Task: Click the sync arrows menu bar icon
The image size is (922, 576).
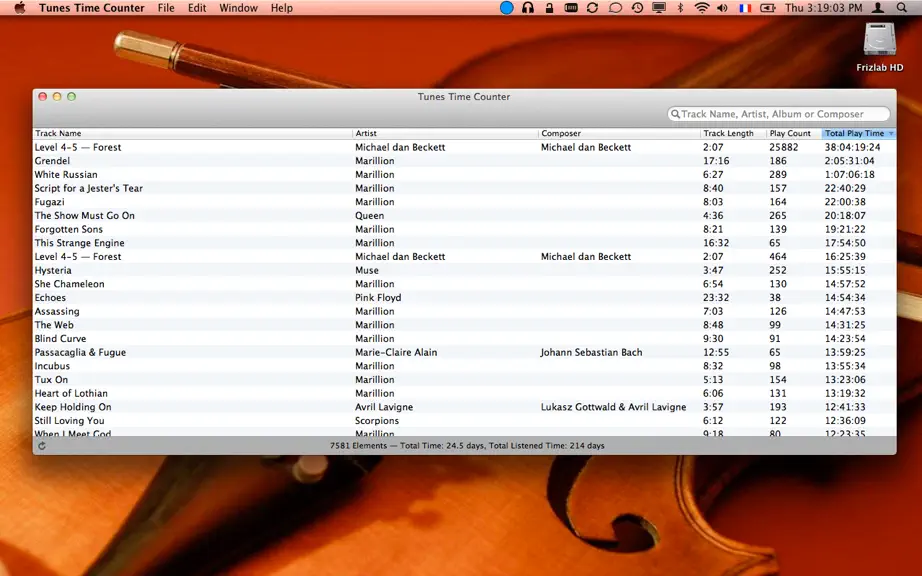Action: tap(592, 8)
